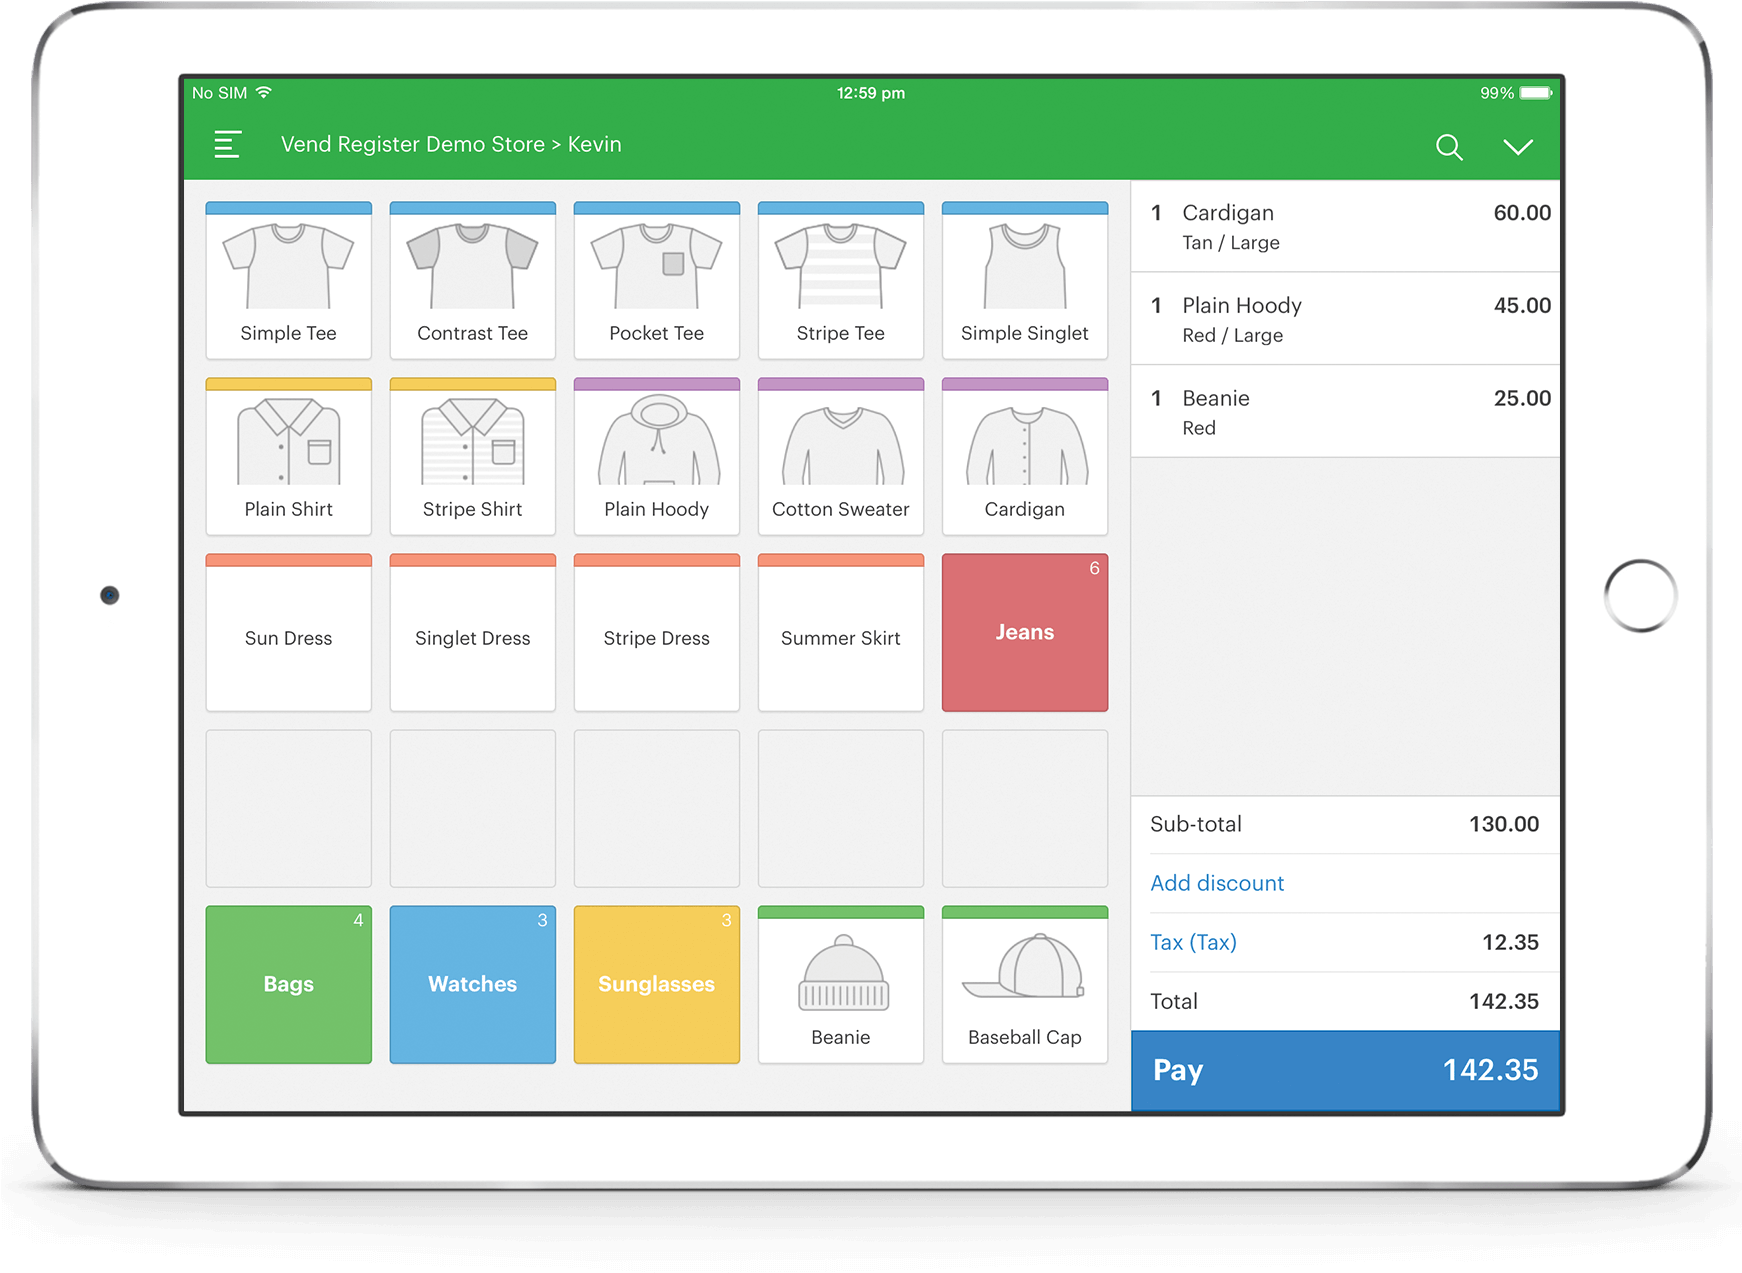Viewport: 1742px width, 1273px height.
Task: Choose the Baseball Cap product tile
Action: click(1024, 985)
